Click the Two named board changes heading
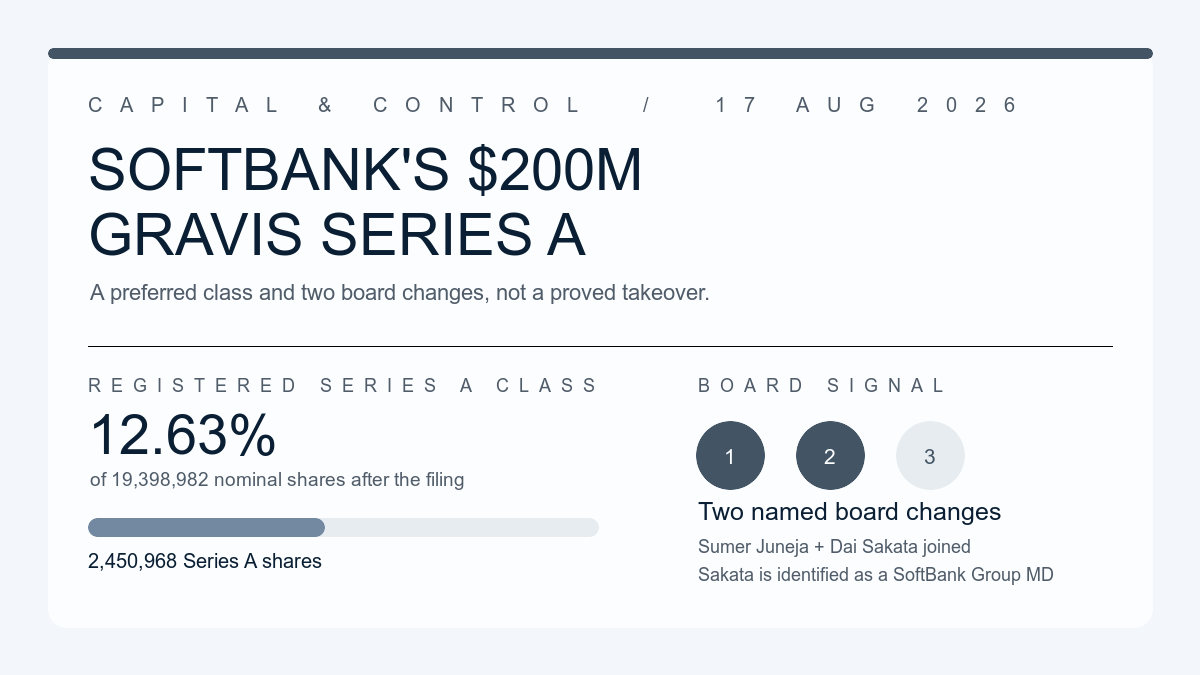The height and width of the screenshot is (675, 1200). [849, 512]
